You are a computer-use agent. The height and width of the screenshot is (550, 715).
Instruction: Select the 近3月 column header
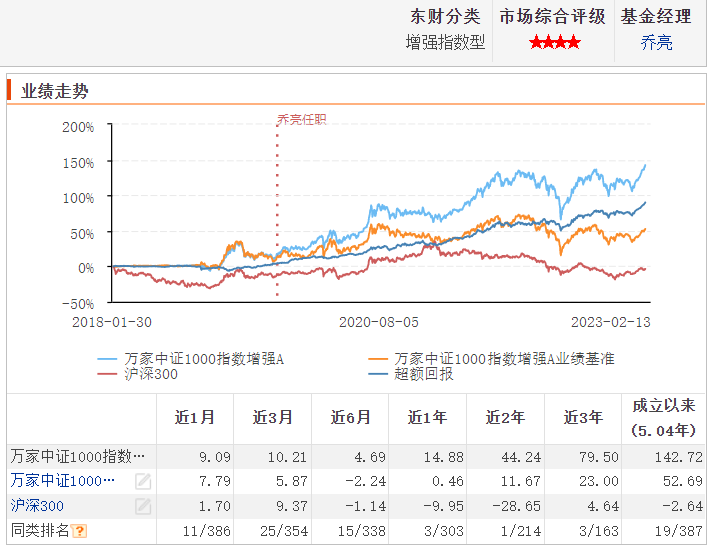272,418
